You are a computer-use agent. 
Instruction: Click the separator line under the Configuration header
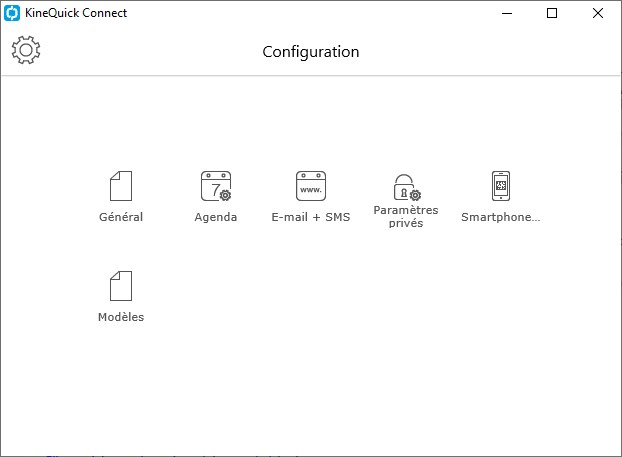point(311,75)
